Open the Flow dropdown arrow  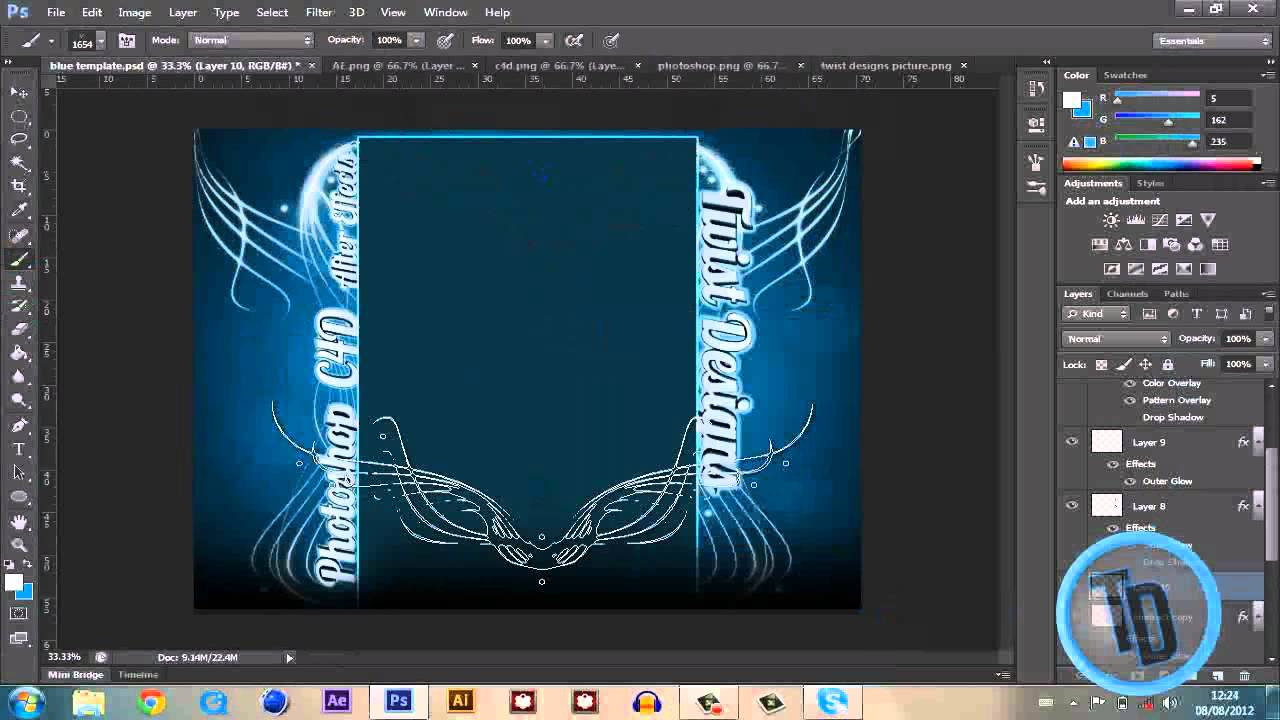click(545, 41)
